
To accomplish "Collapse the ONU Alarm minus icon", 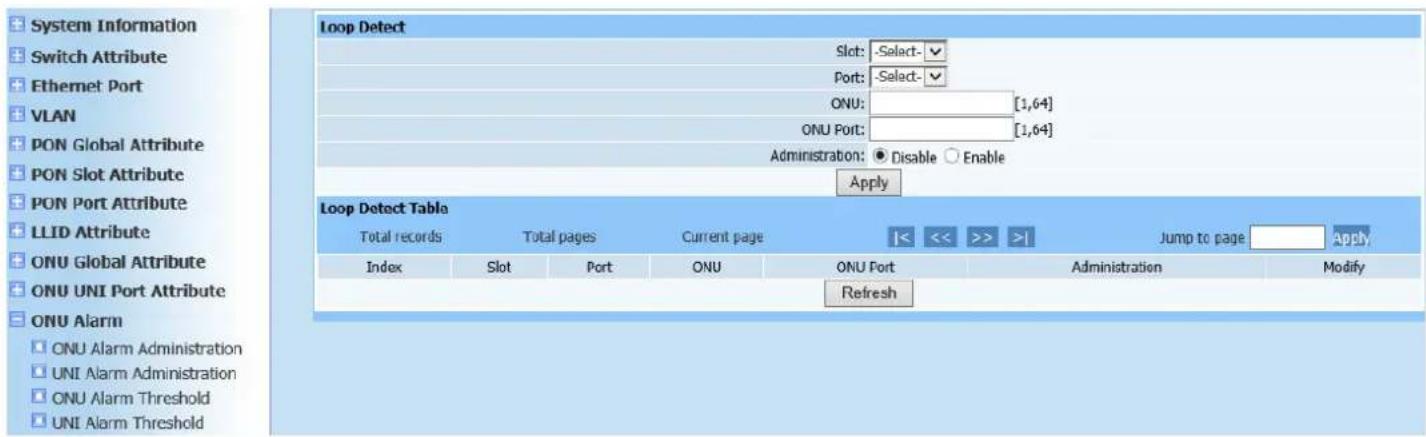I will point(14,322).
